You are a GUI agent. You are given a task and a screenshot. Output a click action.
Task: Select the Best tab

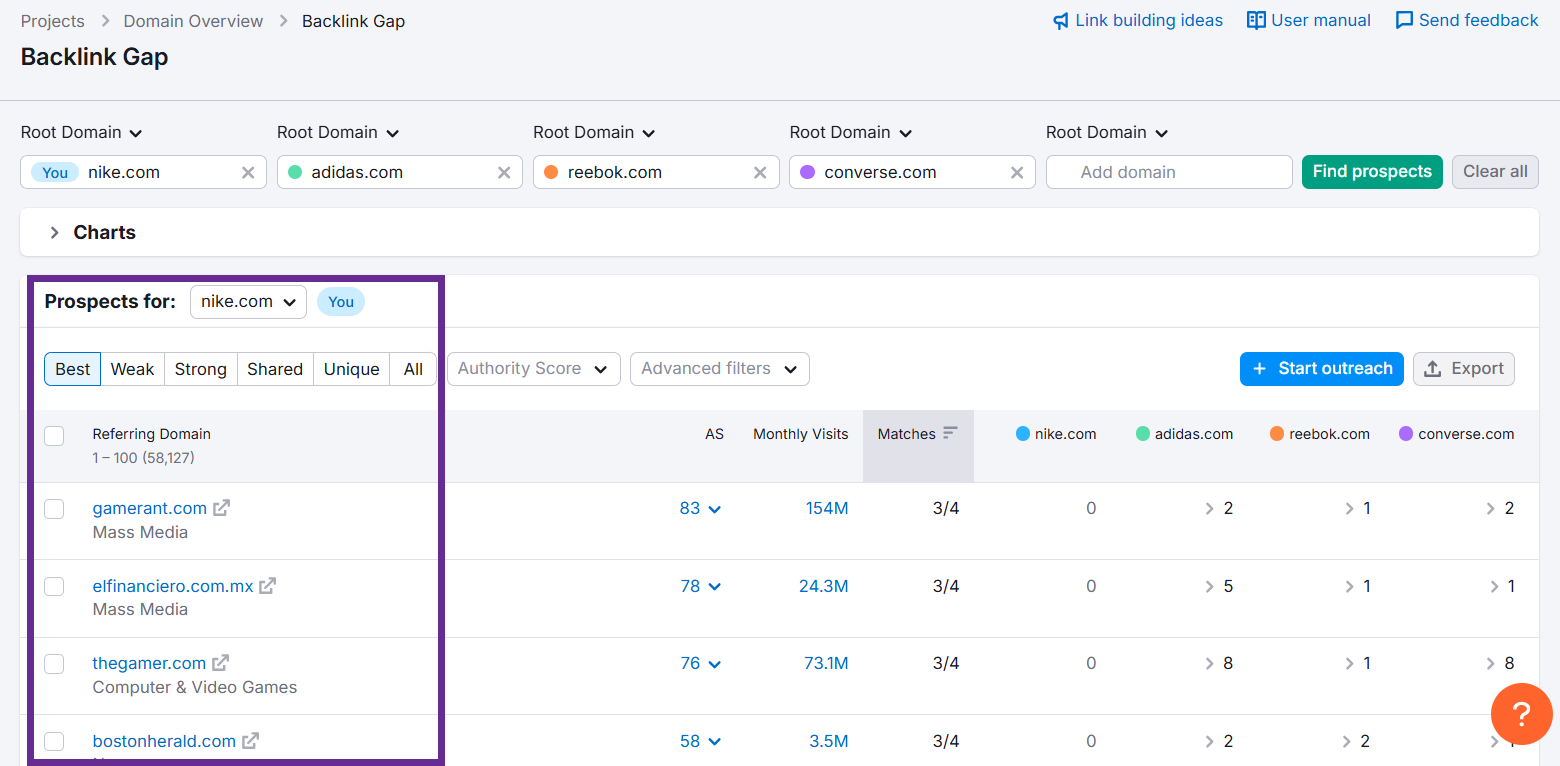72,369
